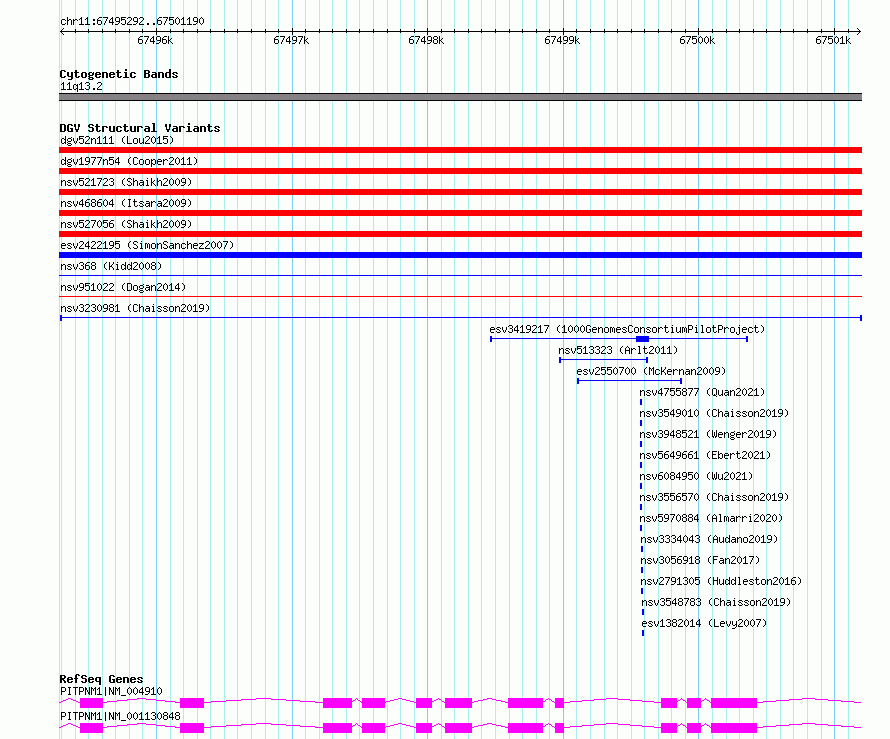890x739 pixels.
Task: Open the DGV Structural Variants track title
Action: click(140, 128)
